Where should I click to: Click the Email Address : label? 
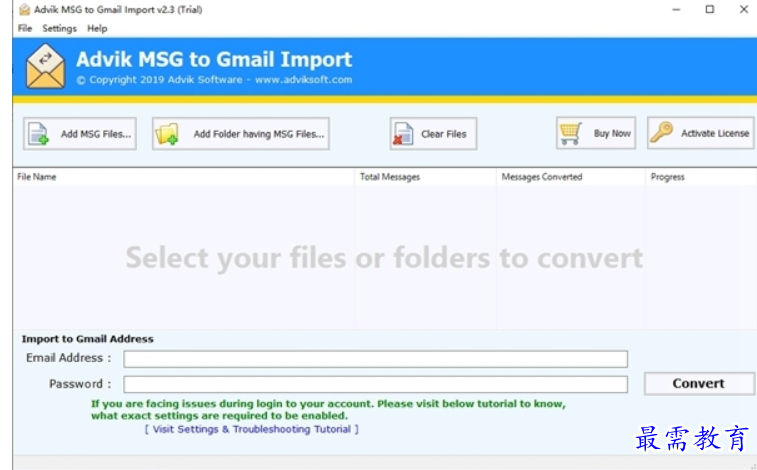[x=69, y=358]
